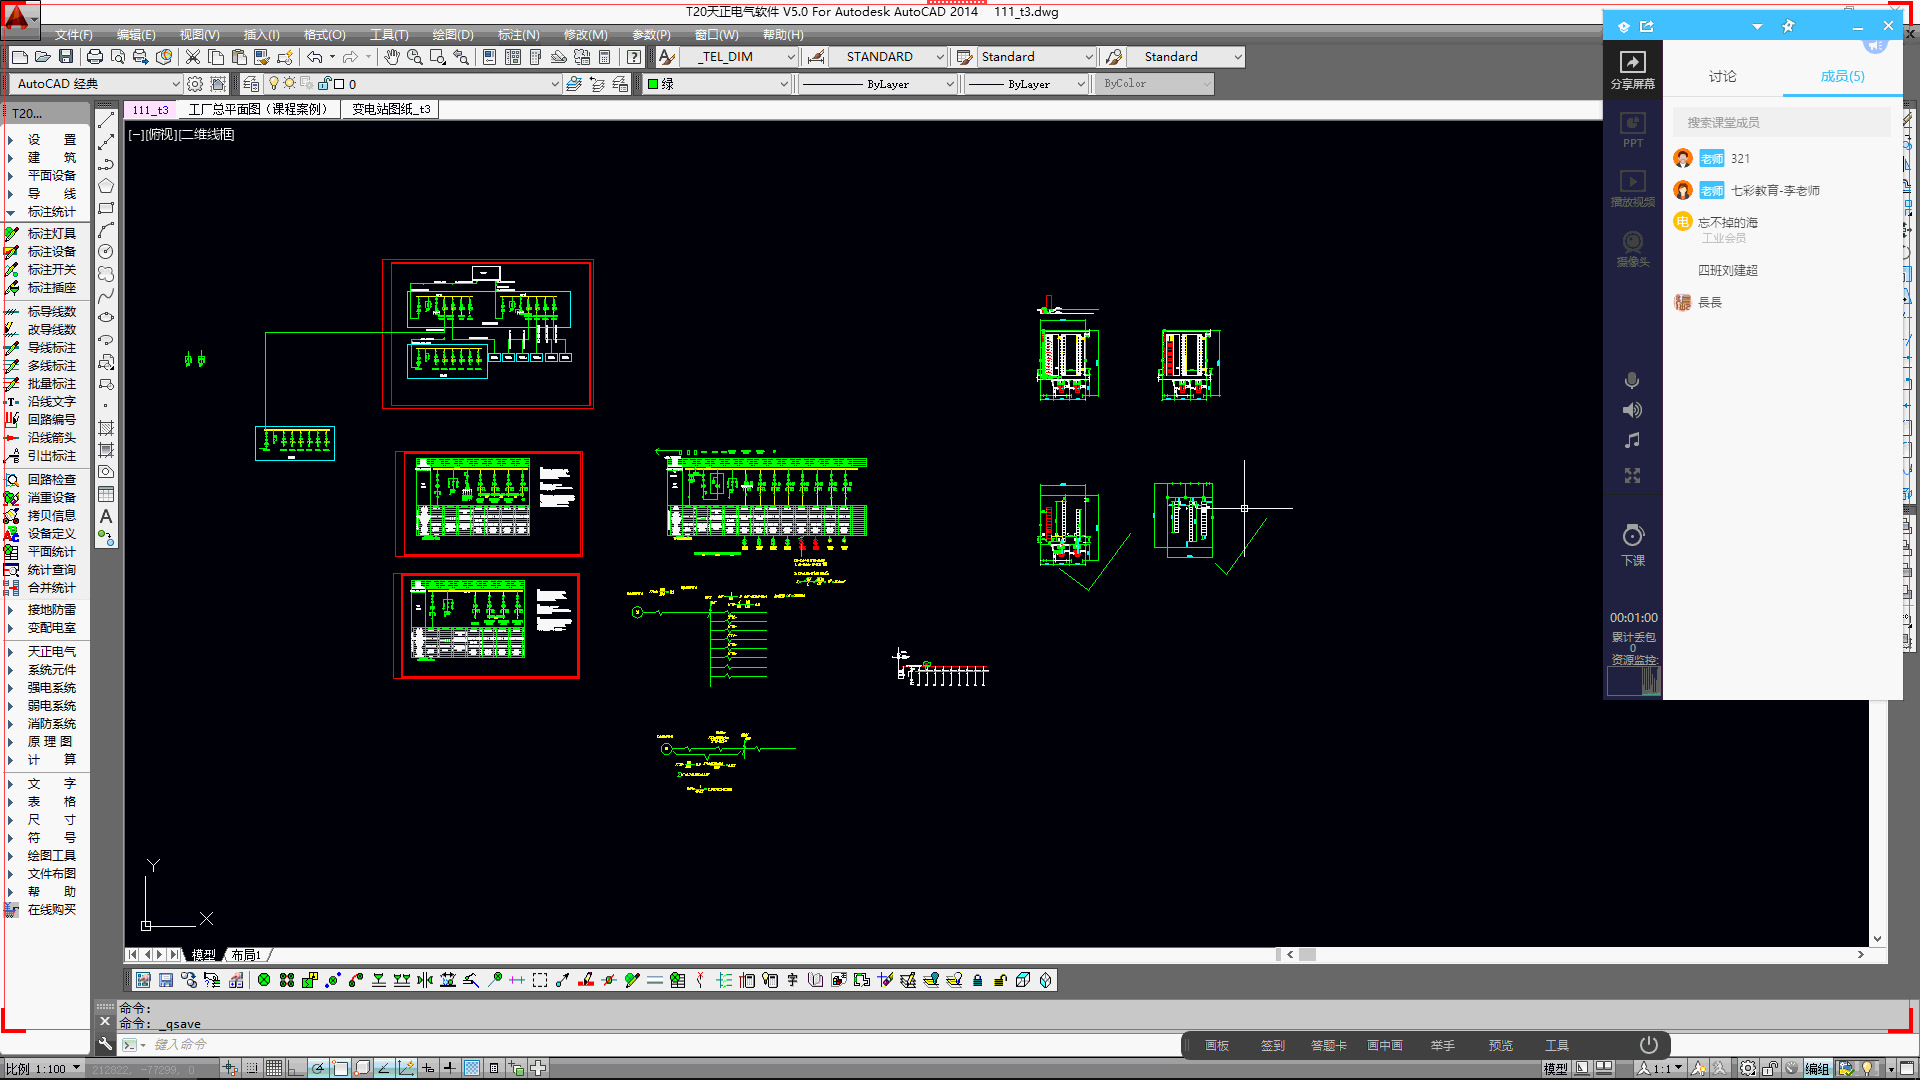
Task: Switch to the 变电站图纸_t3 drawing tab
Action: point(390,109)
